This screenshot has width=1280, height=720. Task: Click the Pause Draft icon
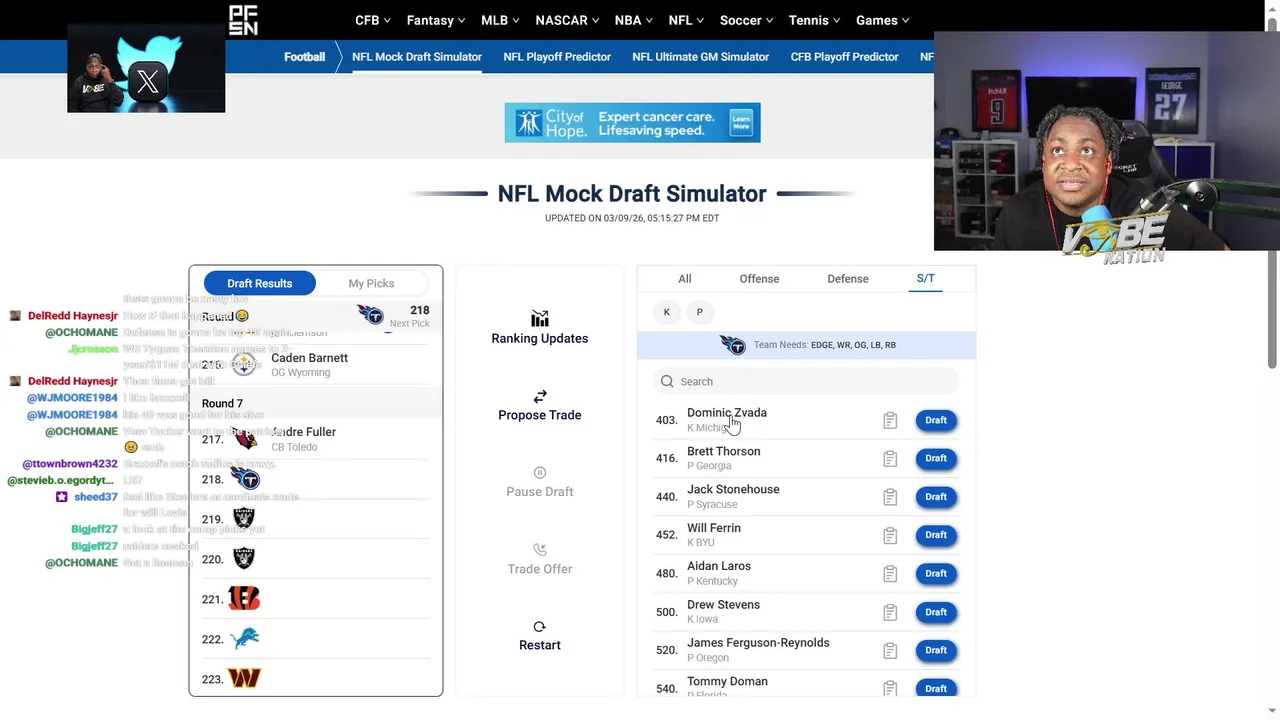(x=540, y=473)
